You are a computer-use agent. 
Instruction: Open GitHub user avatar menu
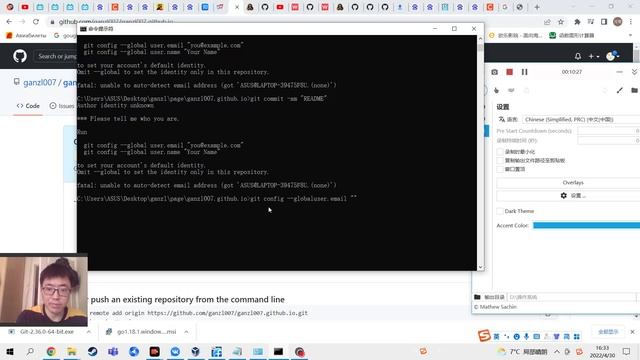pyautogui.click(x=612, y=56)
